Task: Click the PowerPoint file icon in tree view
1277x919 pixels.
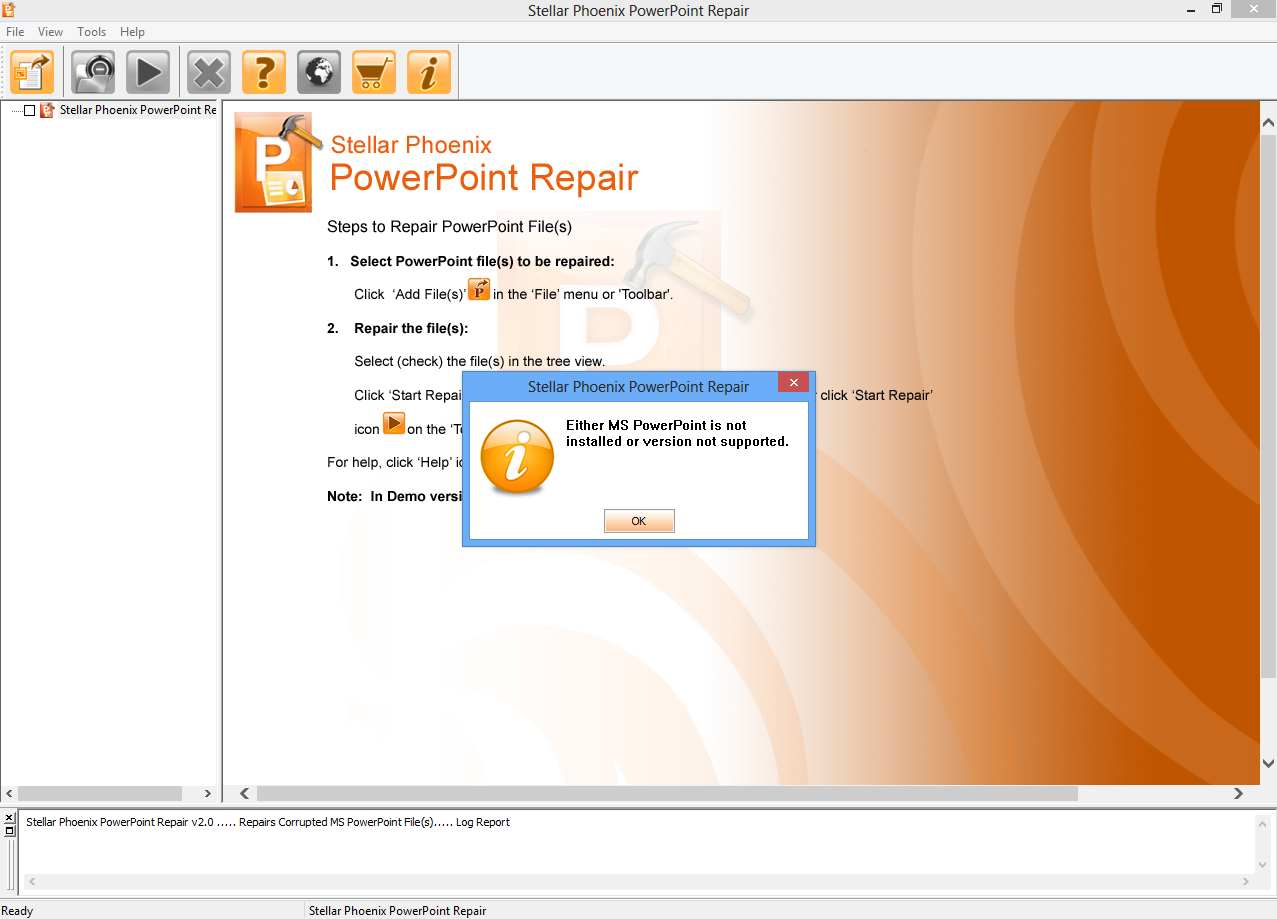Action: [x=47, y=110]
